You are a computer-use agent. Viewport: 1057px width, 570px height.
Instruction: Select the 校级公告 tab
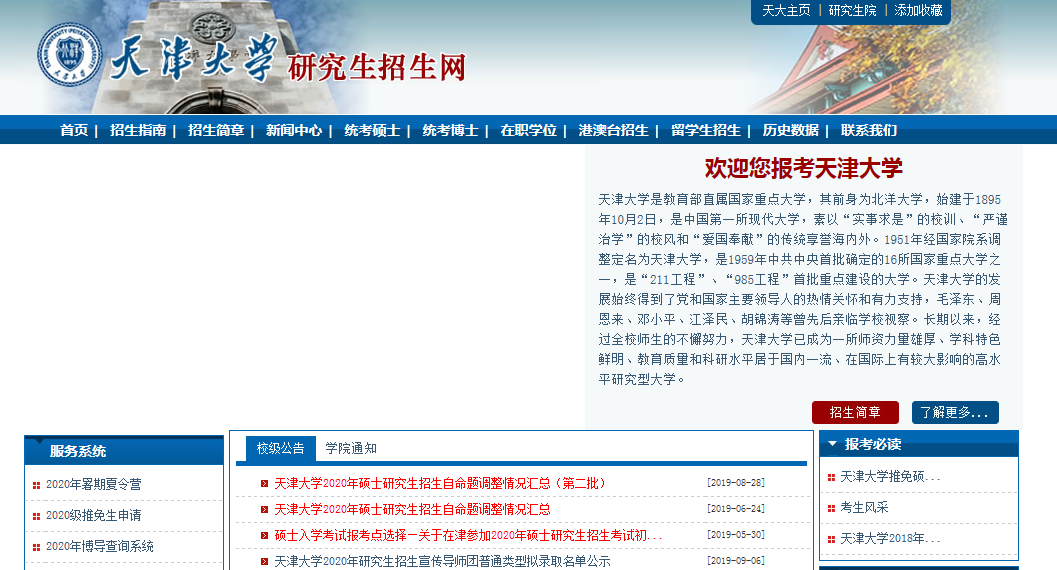[280, 448]
